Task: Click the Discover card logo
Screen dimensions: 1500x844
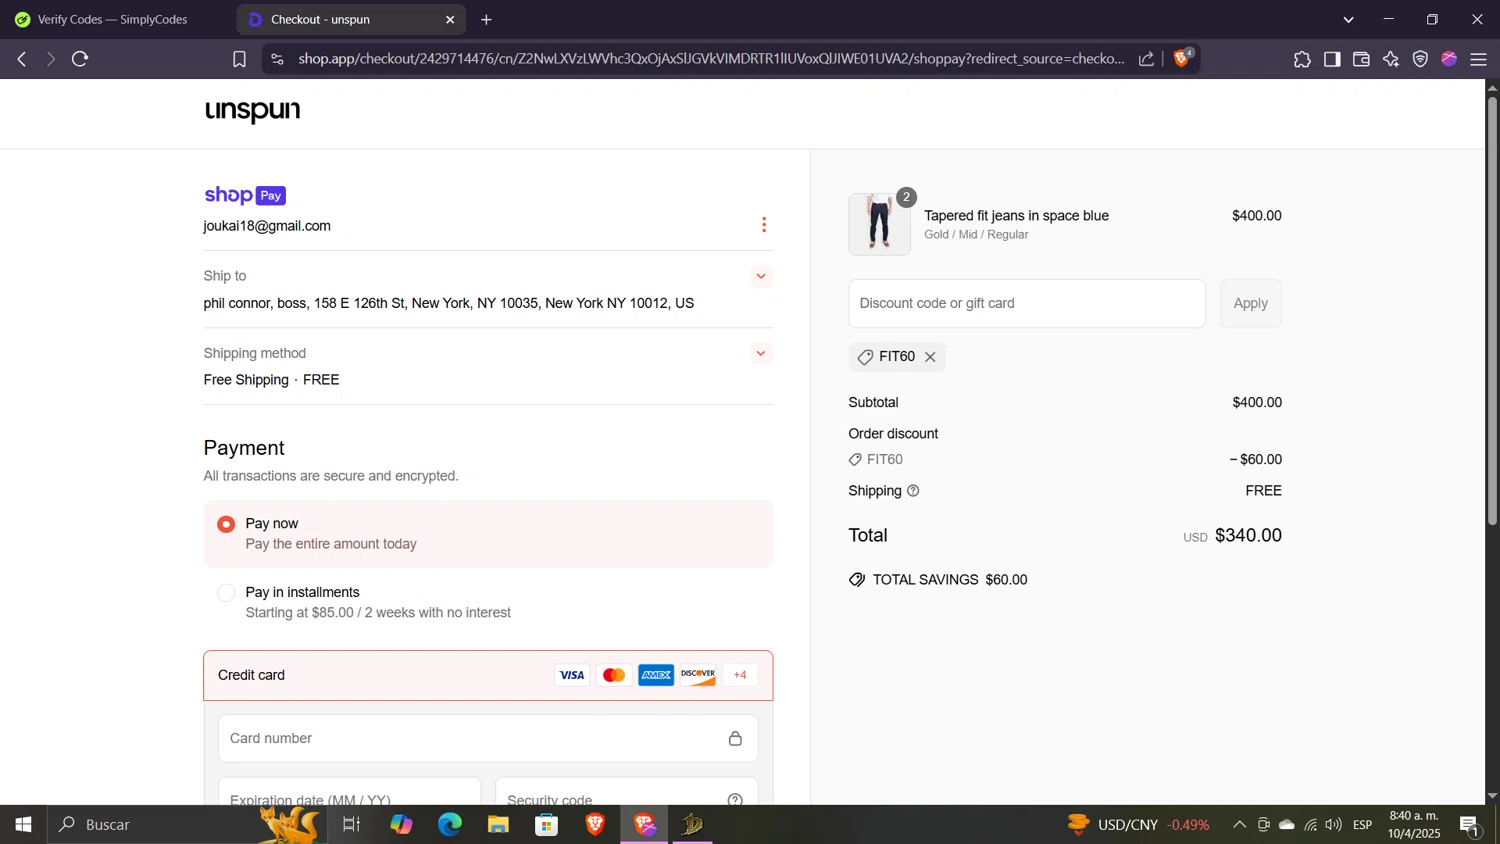Action: point(698,676)
